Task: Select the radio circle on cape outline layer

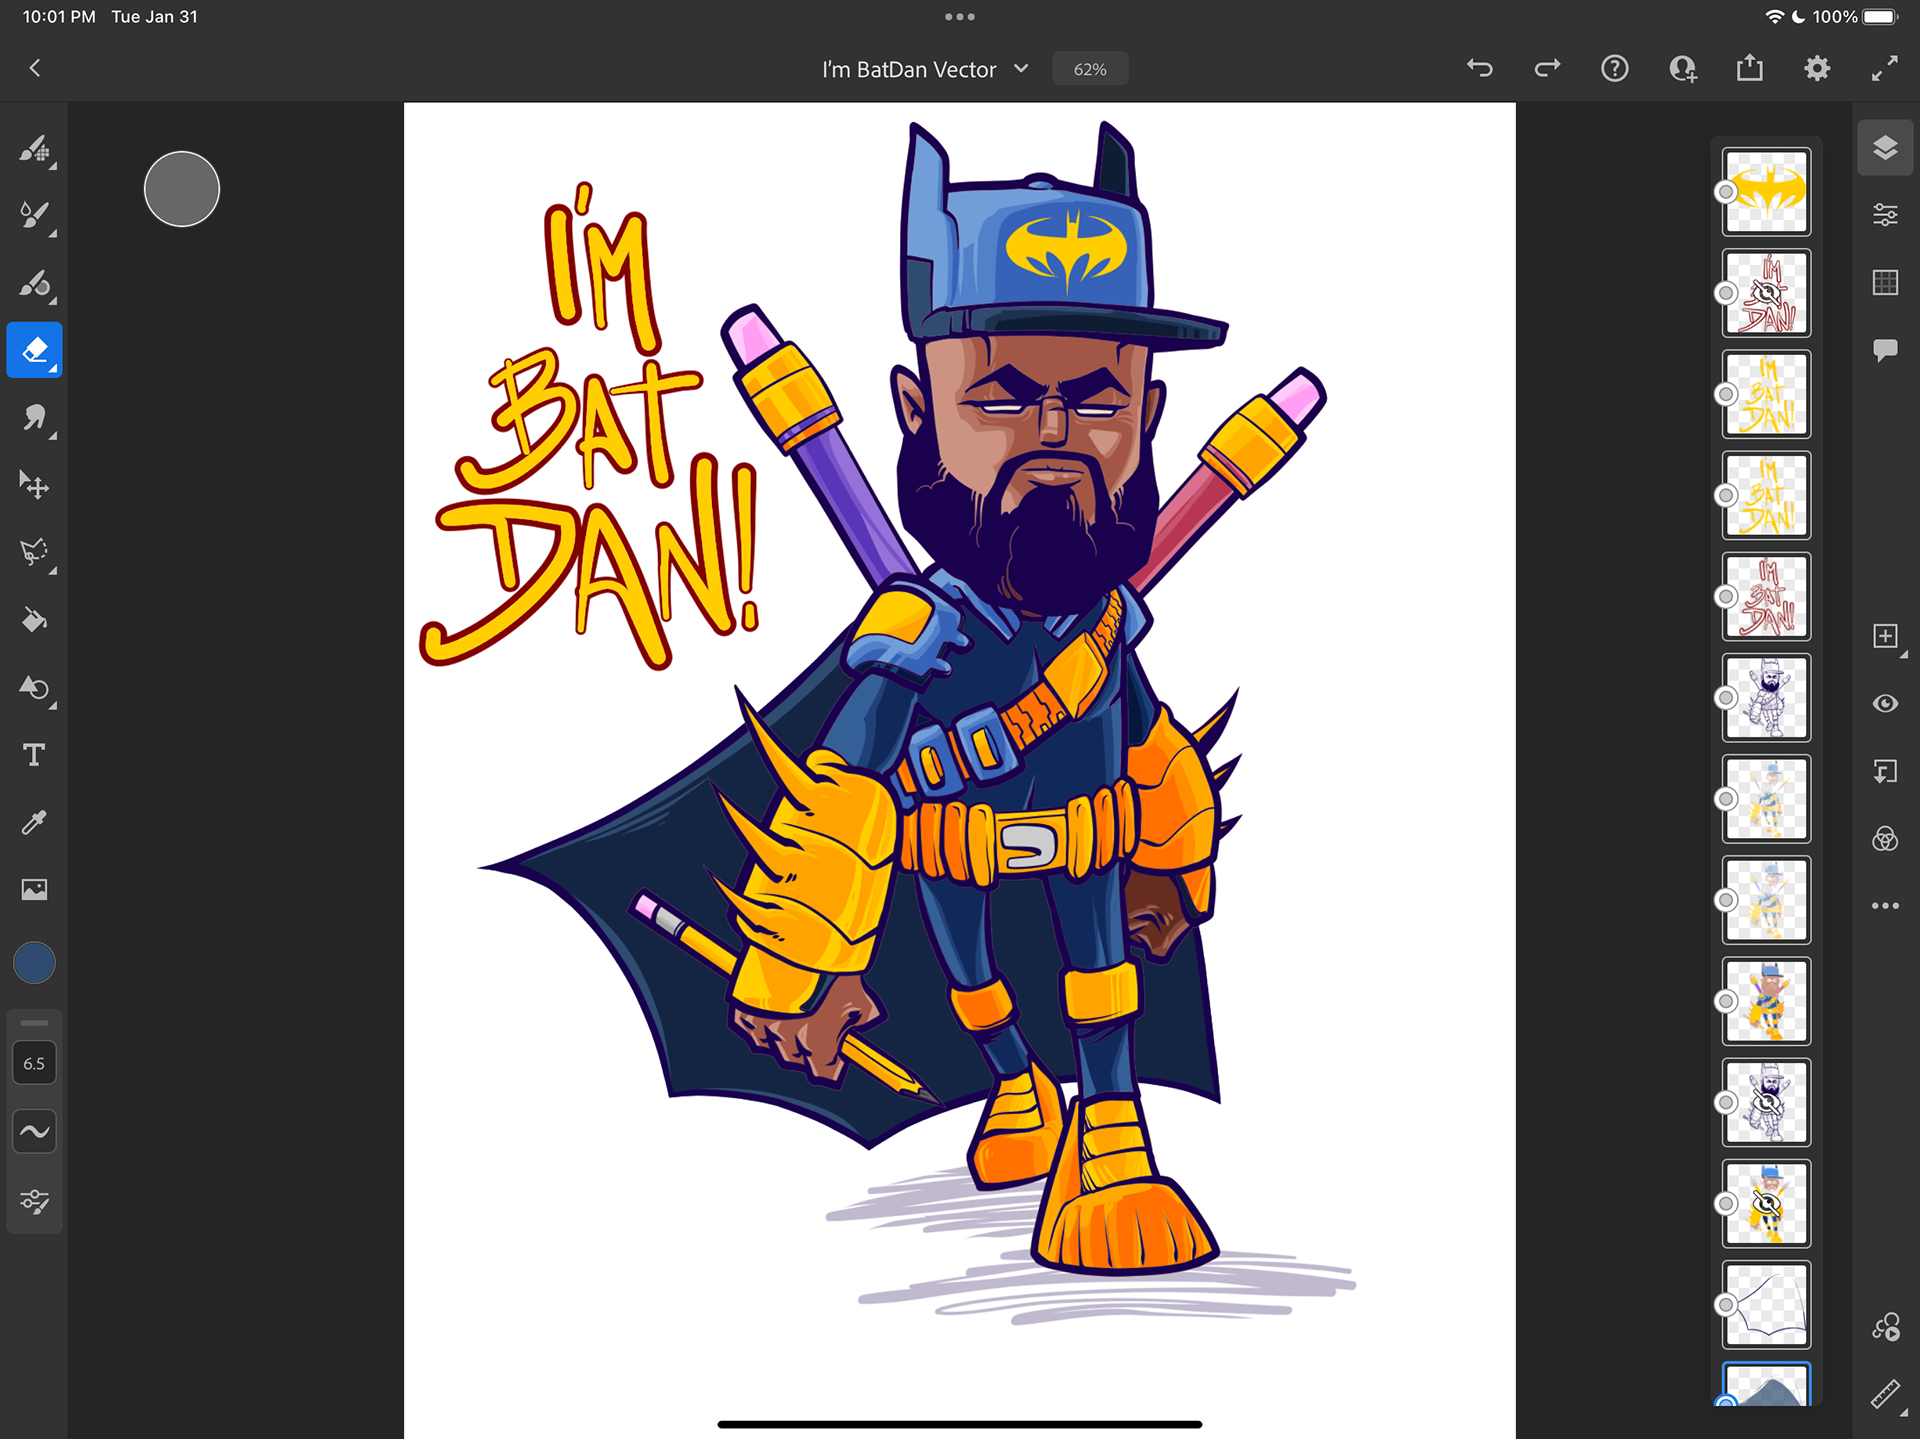Action: tap(1726, 1305)
